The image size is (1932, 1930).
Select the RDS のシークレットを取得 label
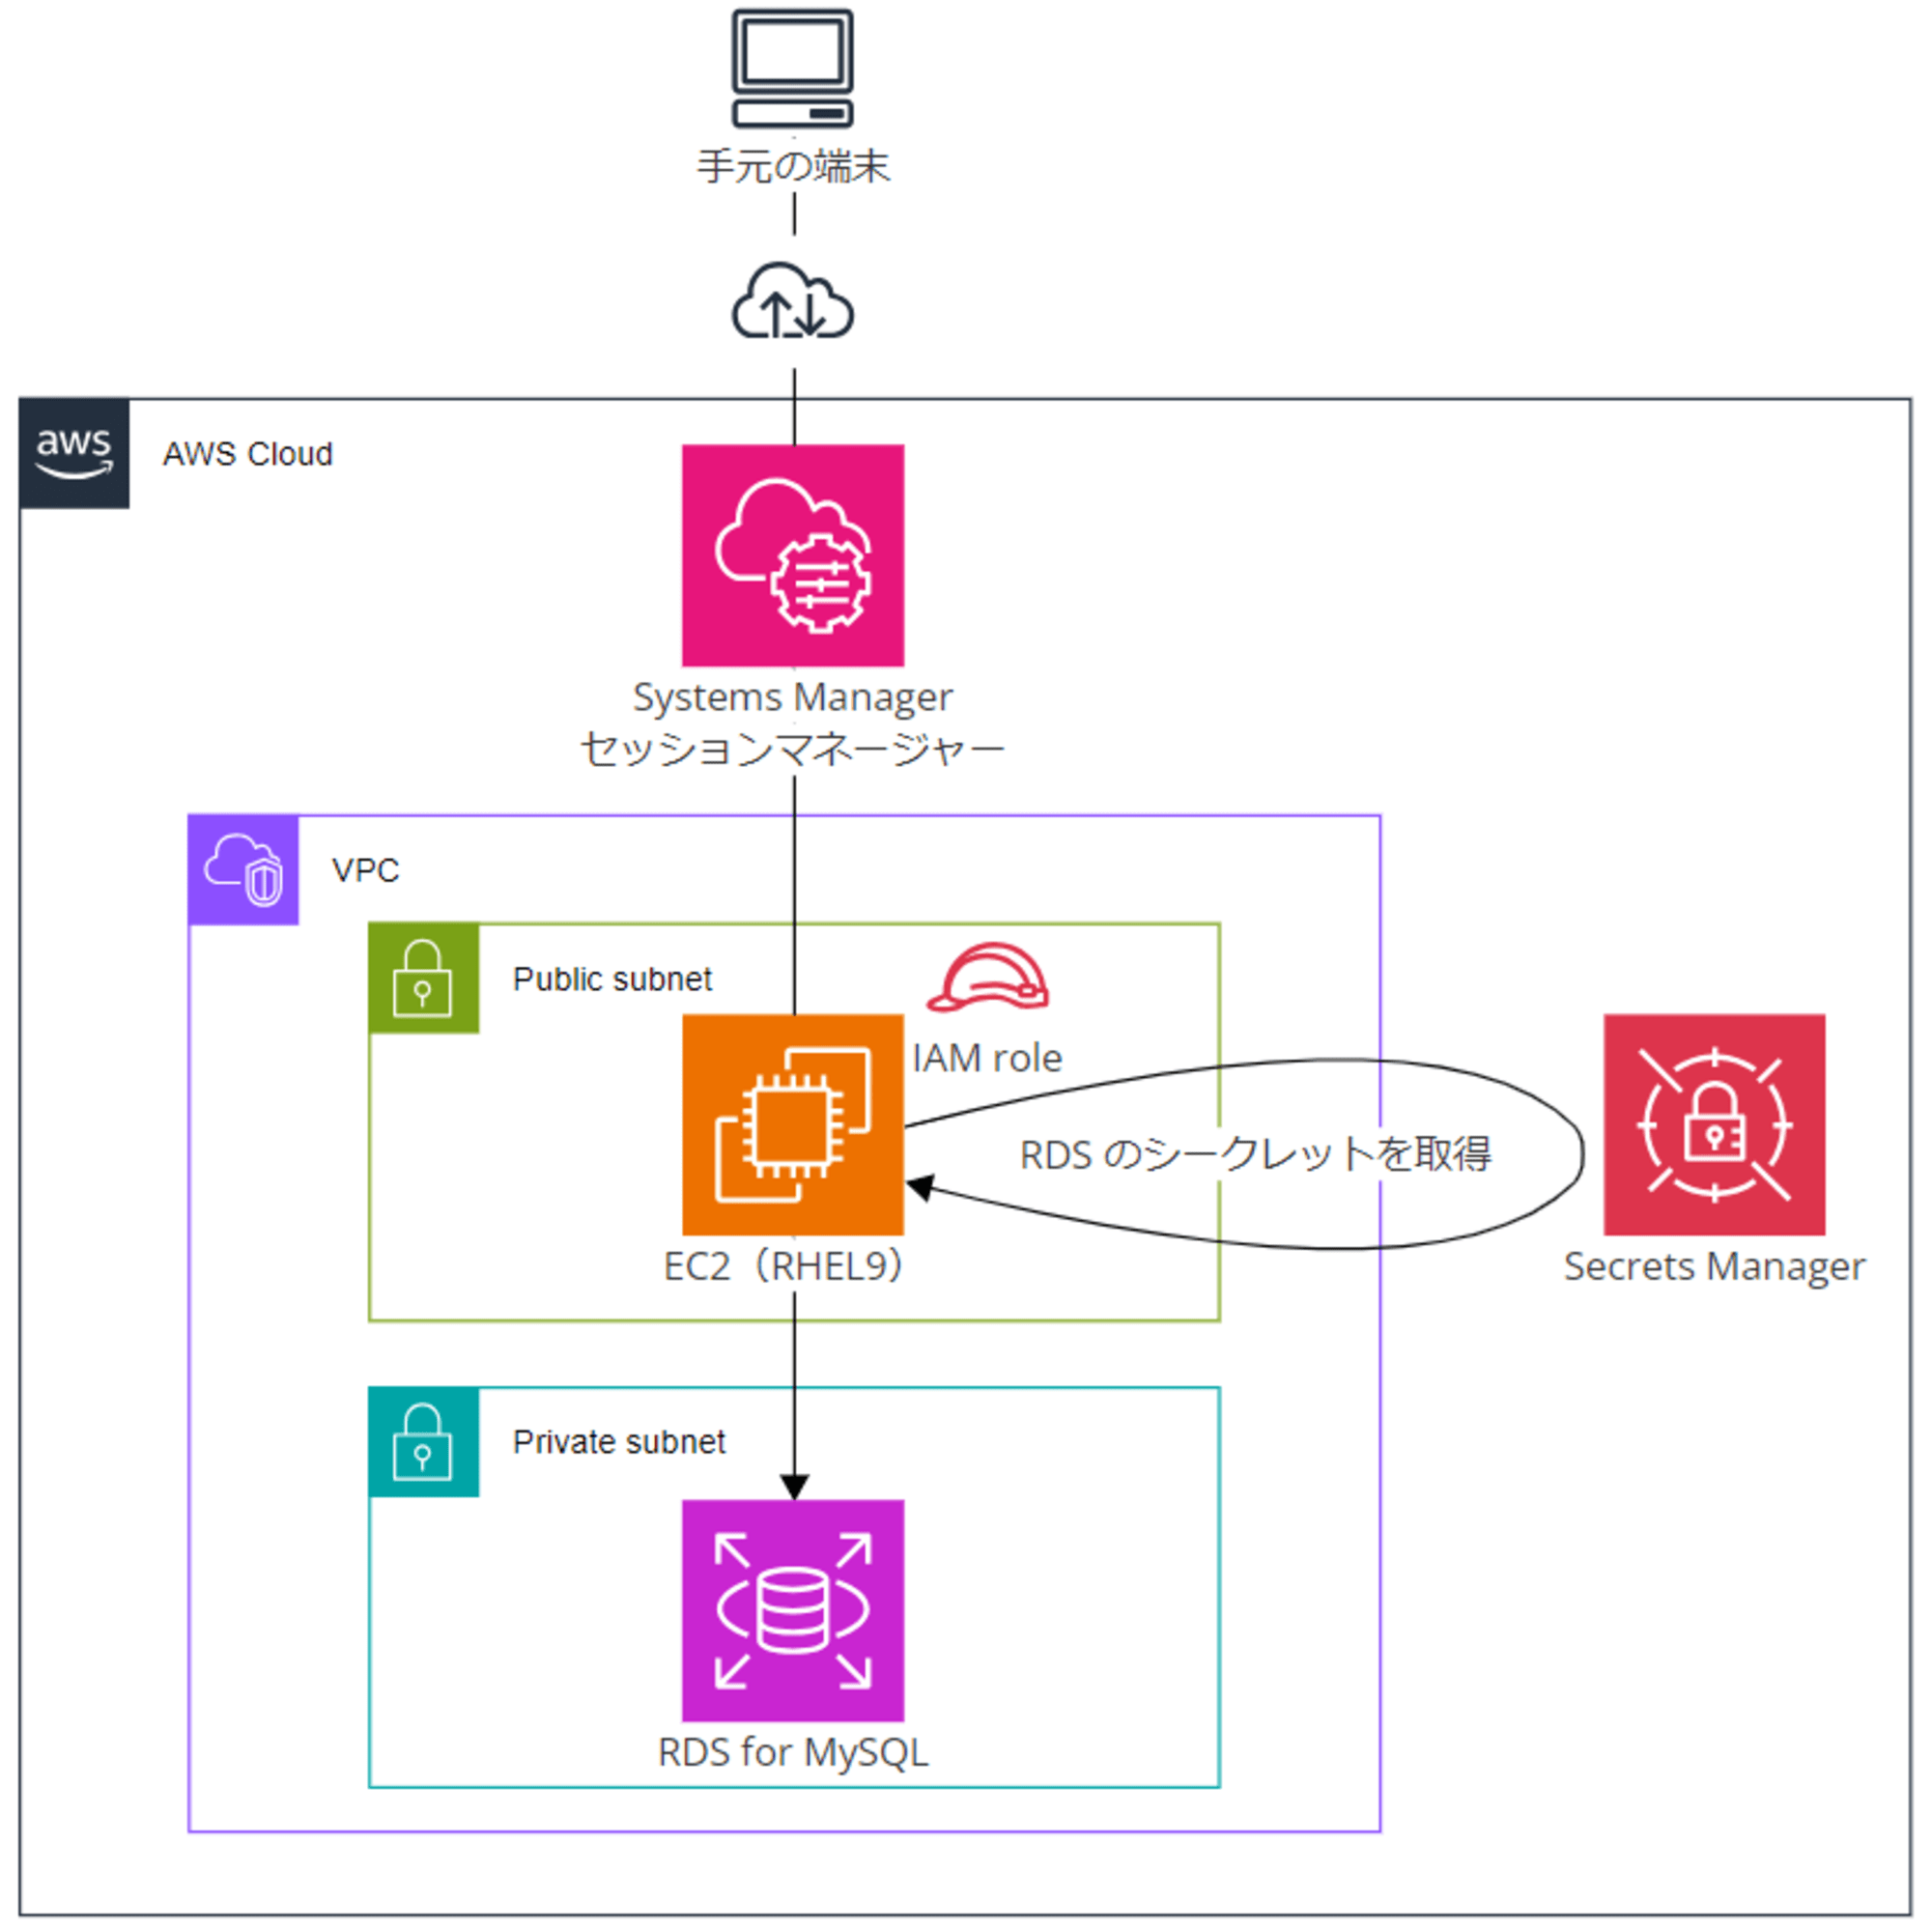(1255, 1154)
